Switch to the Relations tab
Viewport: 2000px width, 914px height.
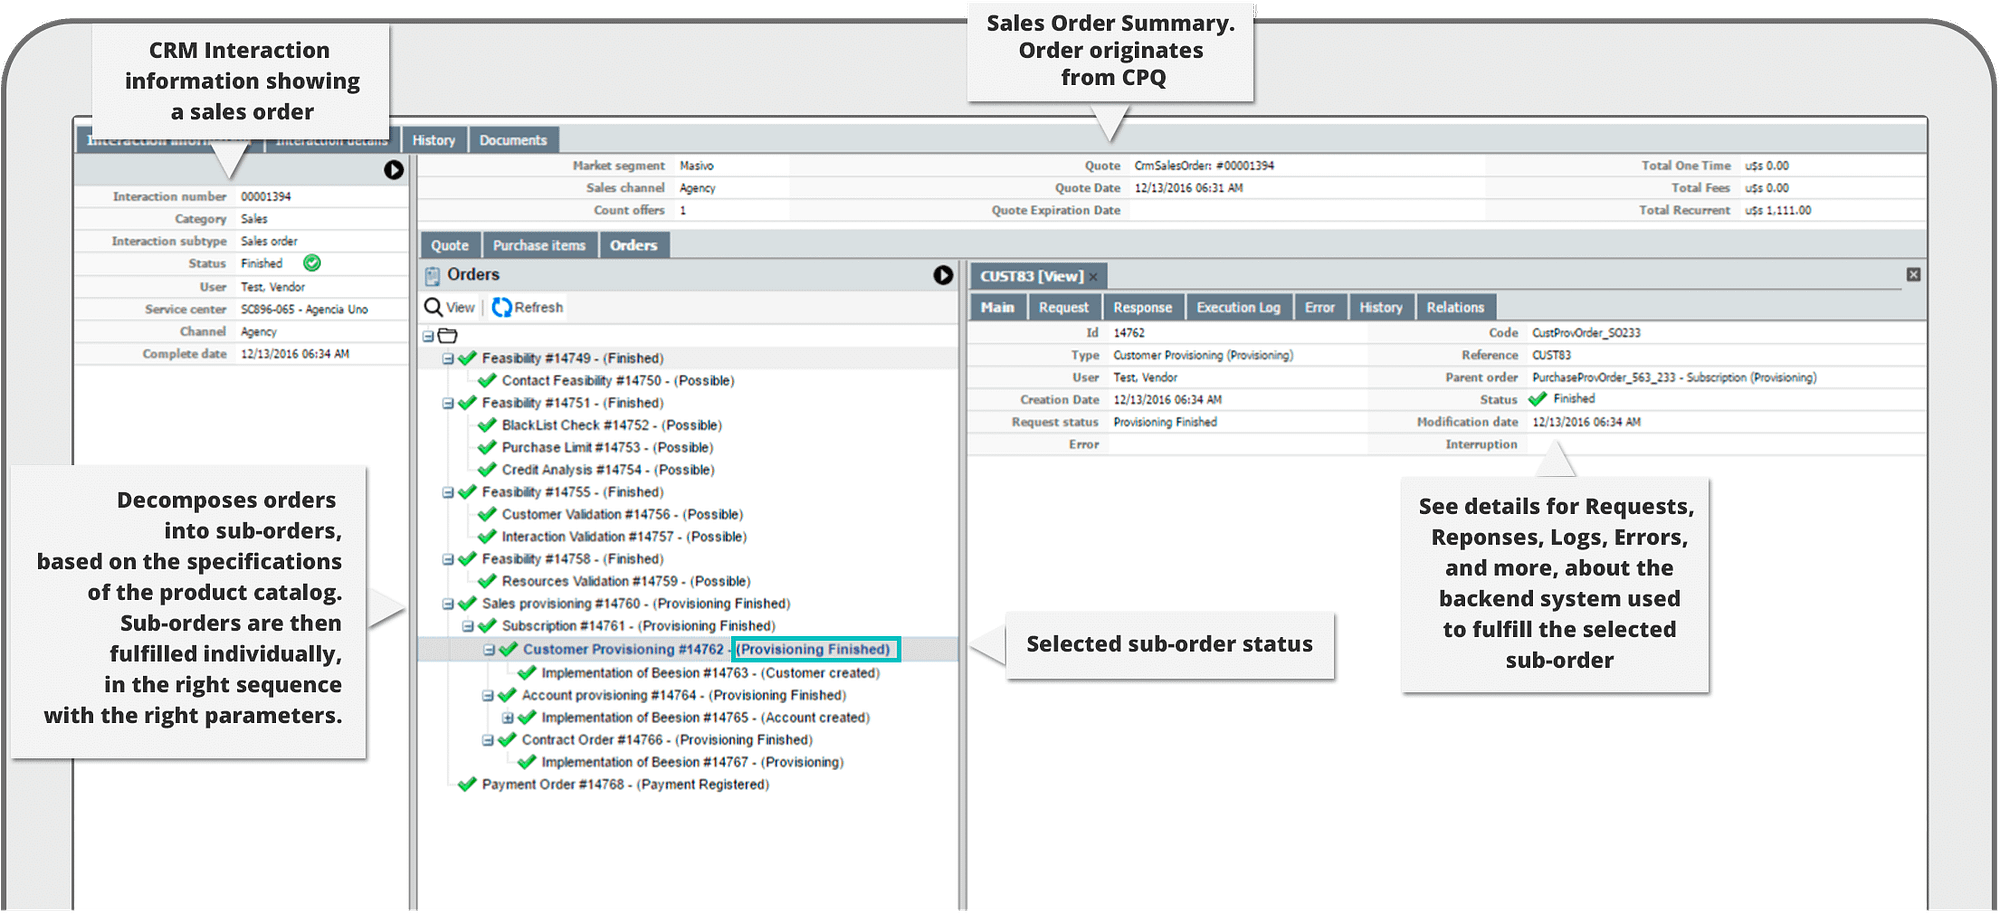1455,306
